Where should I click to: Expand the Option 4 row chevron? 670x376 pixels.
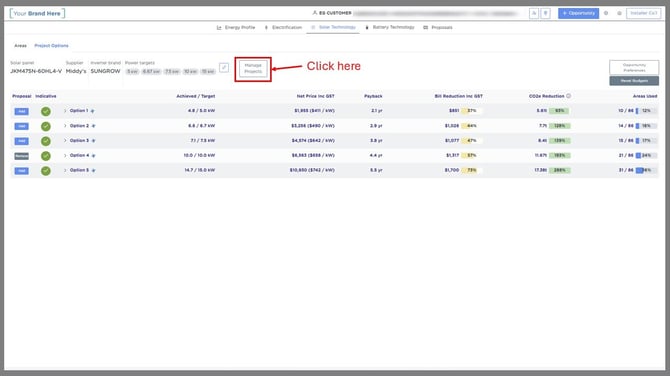(x=65, y=156)
